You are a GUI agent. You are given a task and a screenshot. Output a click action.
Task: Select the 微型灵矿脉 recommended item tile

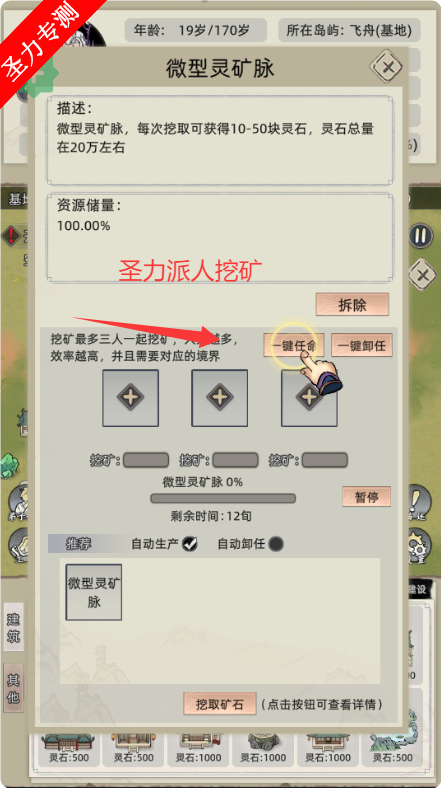[94, 592]
